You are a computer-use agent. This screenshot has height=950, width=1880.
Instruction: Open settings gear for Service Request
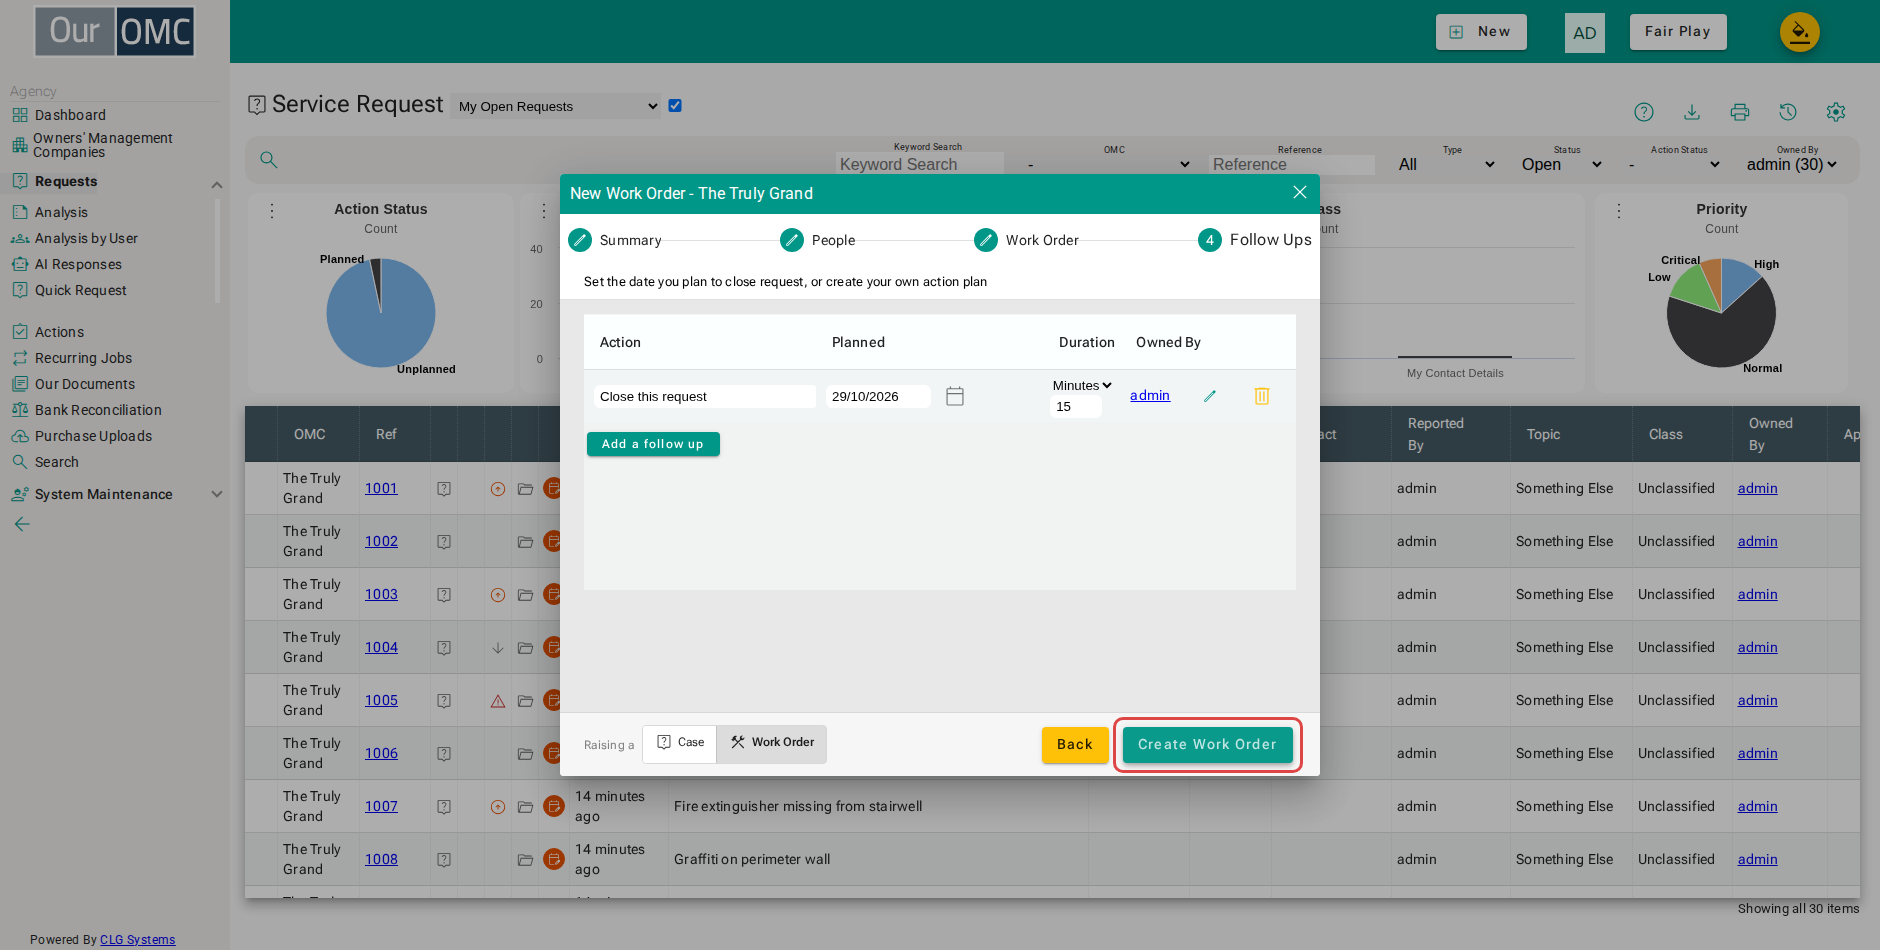pos(1836,112)
